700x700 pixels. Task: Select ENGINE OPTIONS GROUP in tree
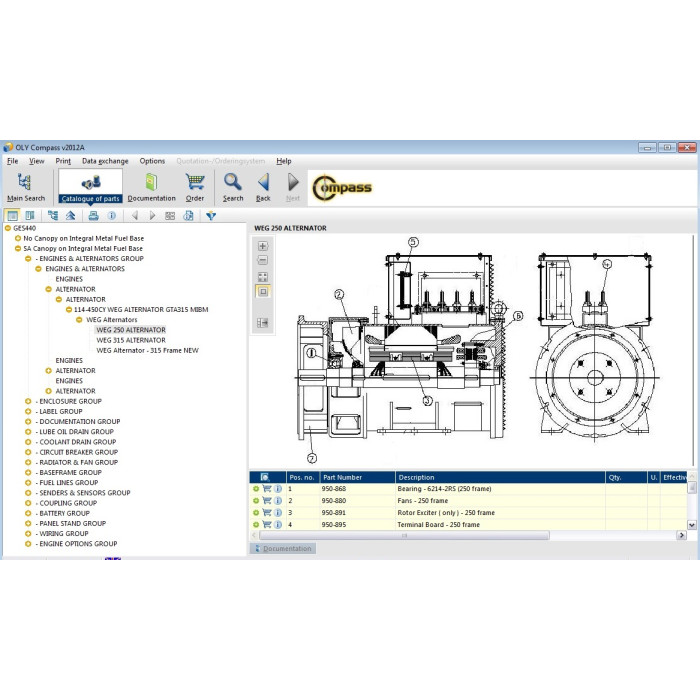[x=76, y=544]
